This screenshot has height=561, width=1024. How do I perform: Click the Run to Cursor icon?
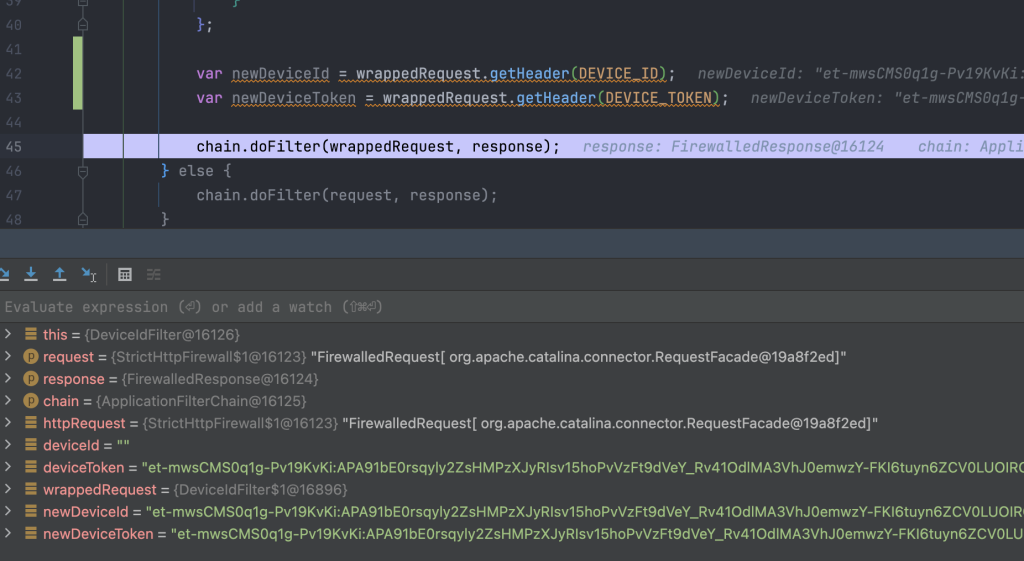89,274
